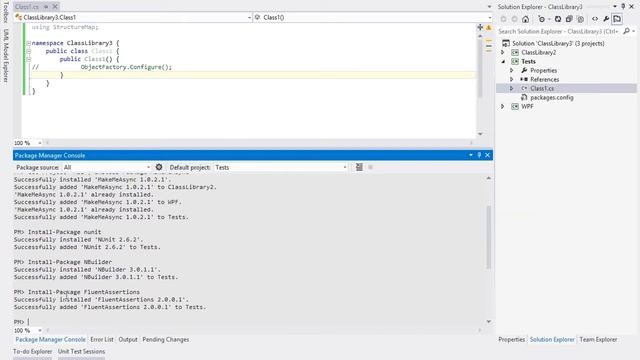Image resolution: width=640 pixels, height=360 pixels.
Task: Expand the Class1.cs file node
Action: 511,88
